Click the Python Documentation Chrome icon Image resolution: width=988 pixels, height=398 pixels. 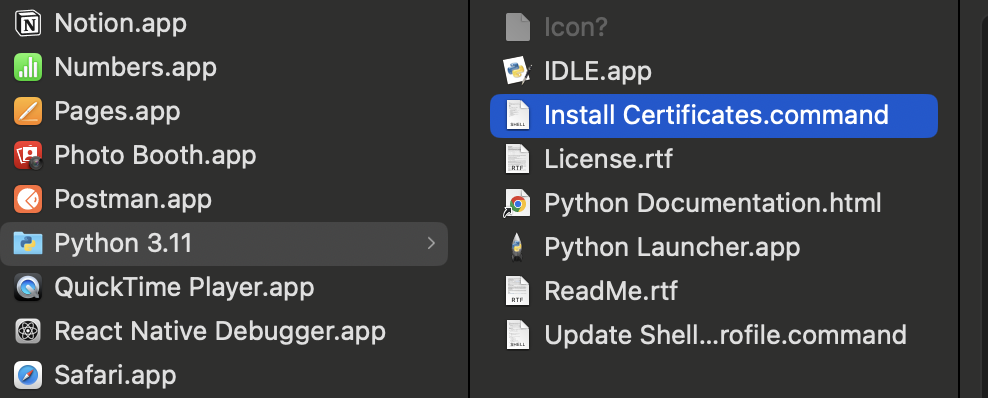click(x=517, y=203)
